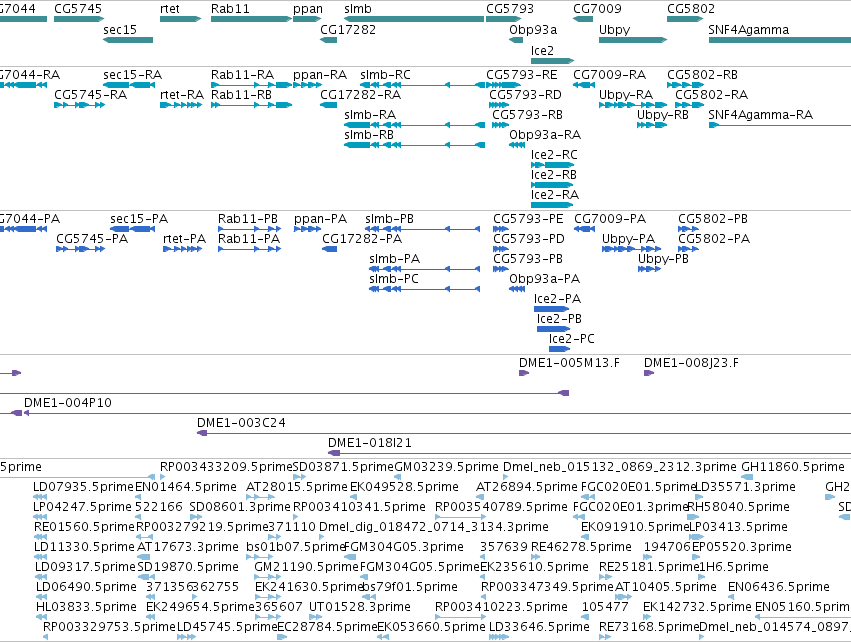Select EST label LD33646.5prime
851x642 pixels.
coord(539,627)
